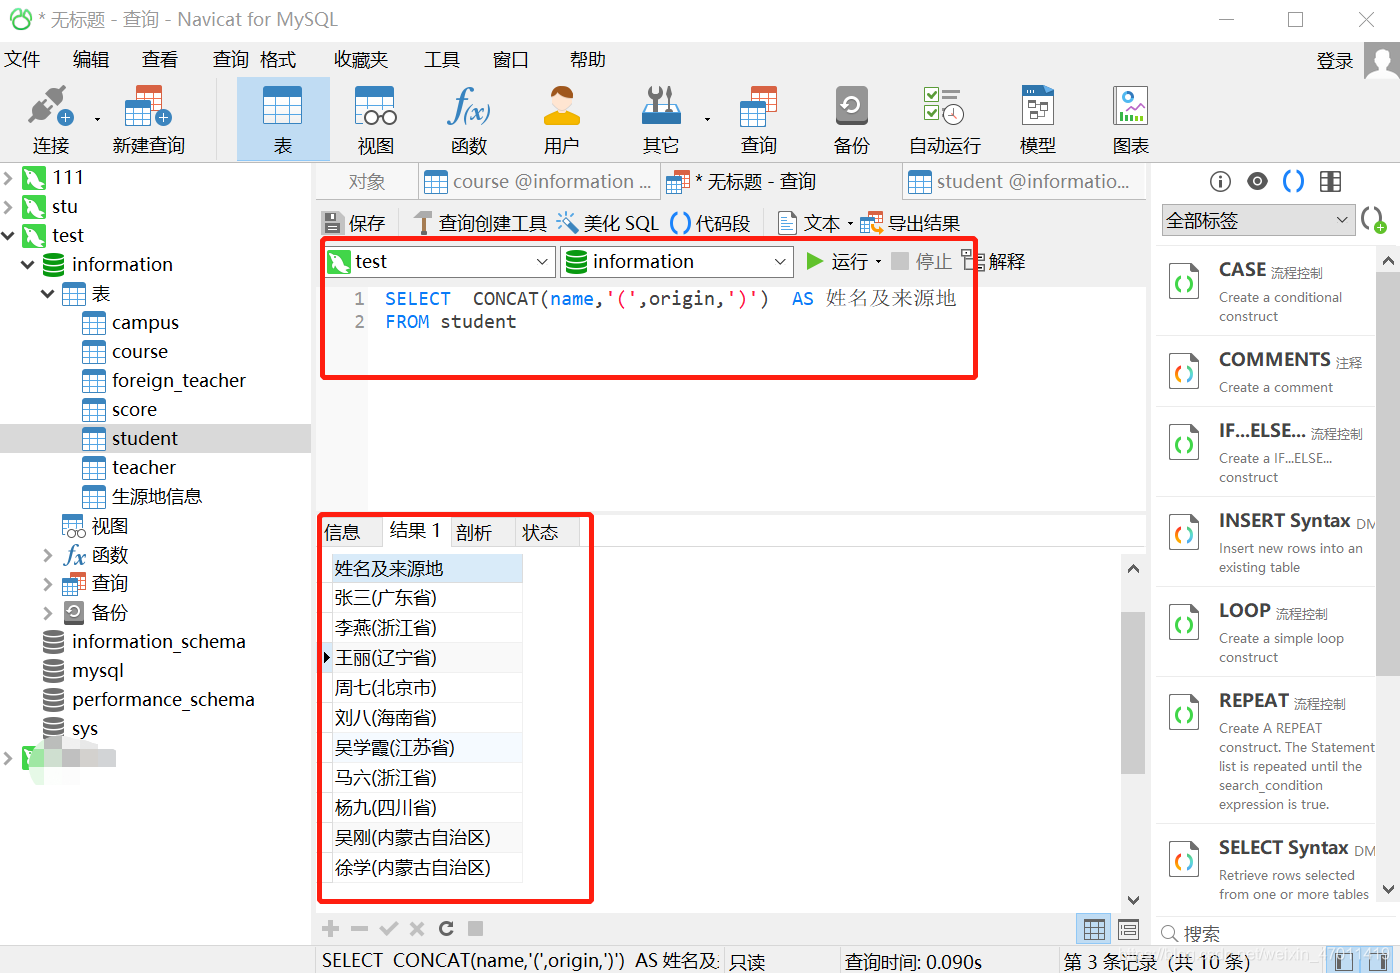
Task: Click 美化 SQL beautify button
Action: point(608,223)
